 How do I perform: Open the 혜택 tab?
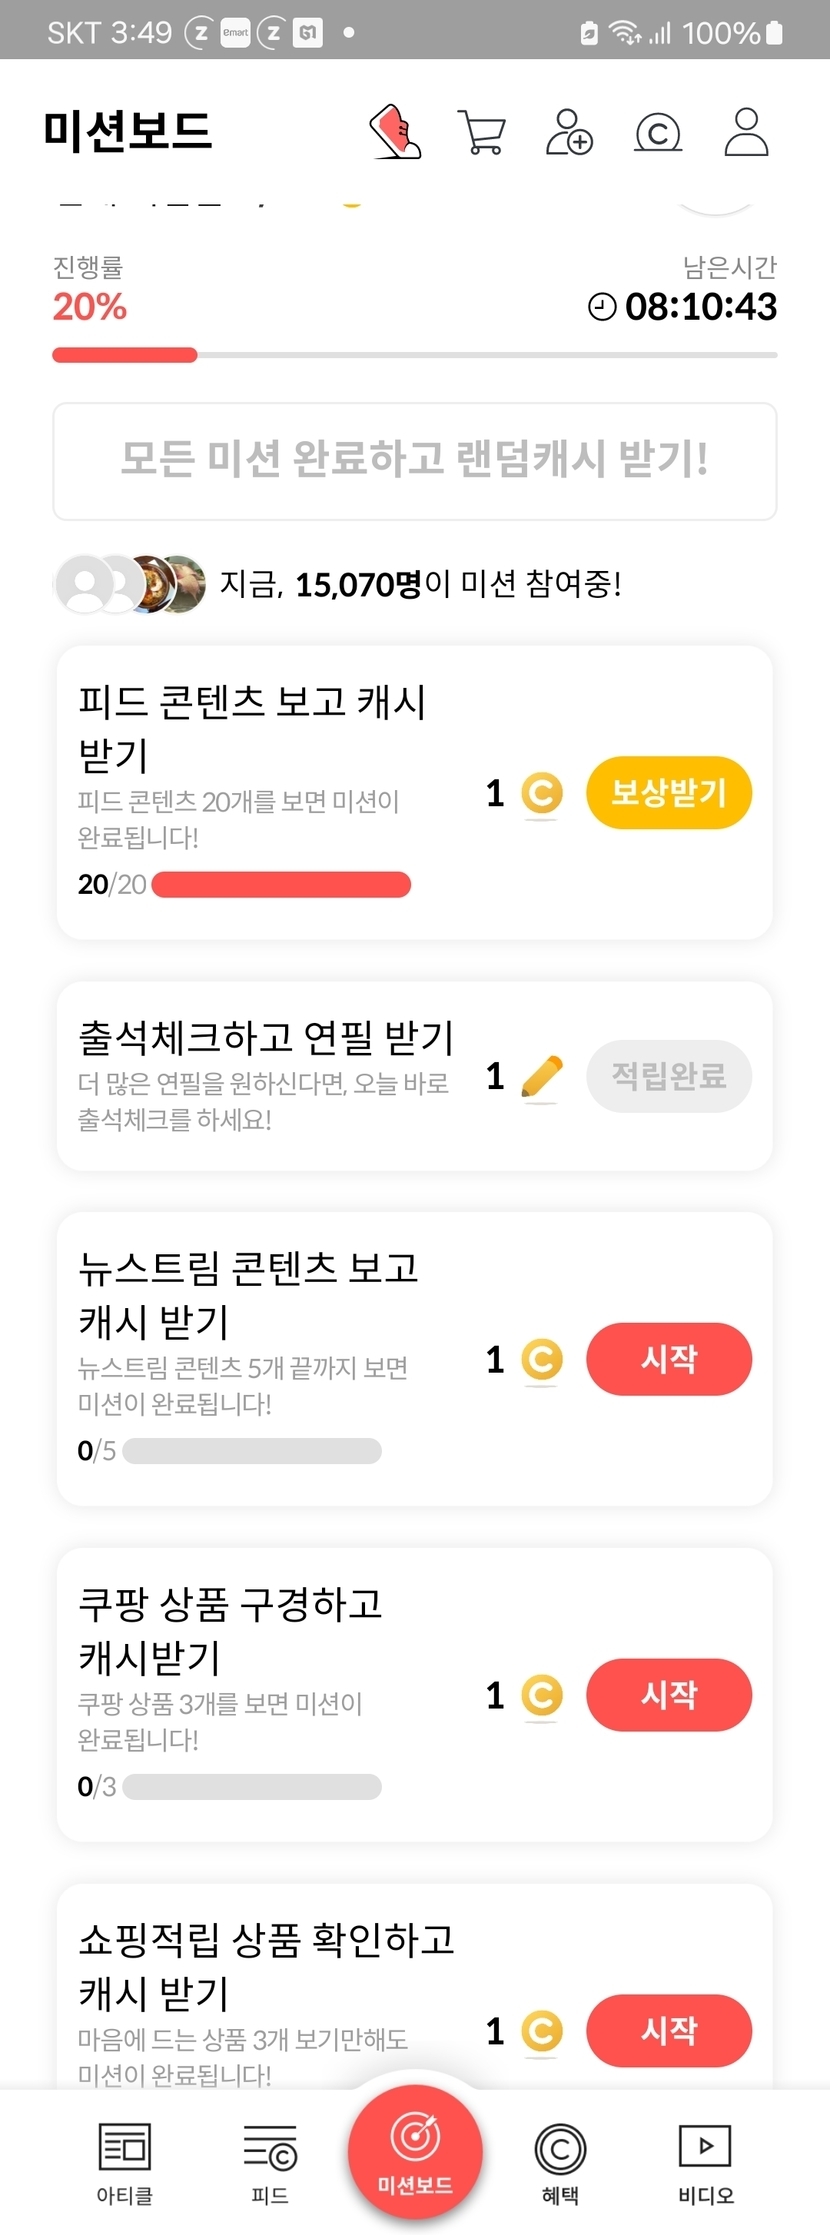560,2162
